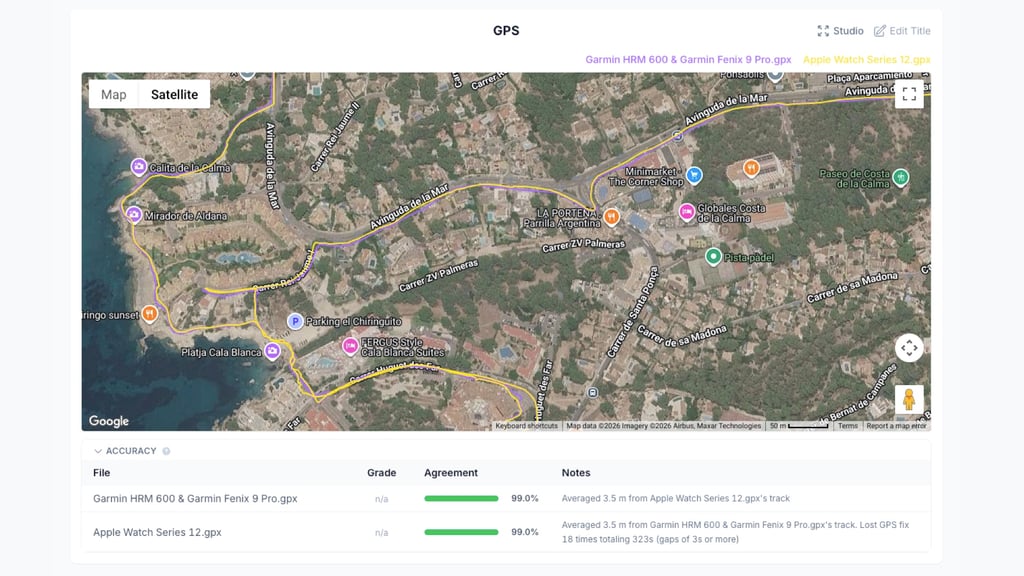
Task: Click Garmin row 99.0% value
Action: point(524,498)
